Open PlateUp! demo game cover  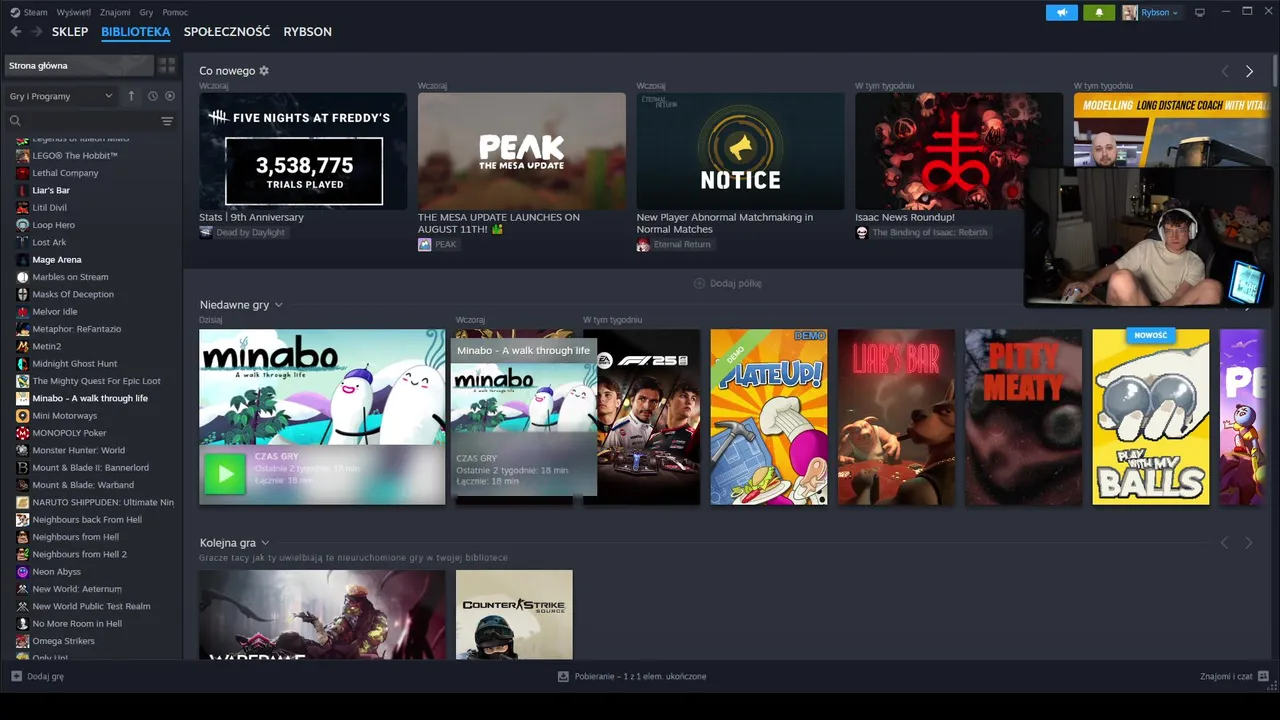click(769, 417)
